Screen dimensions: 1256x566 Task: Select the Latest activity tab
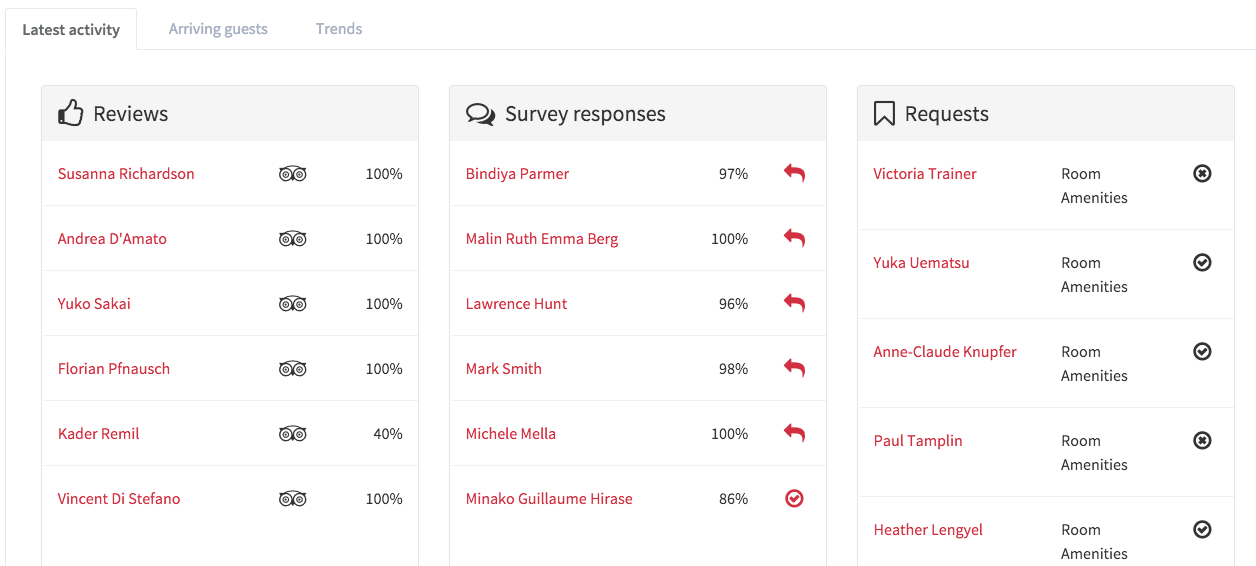click(x=71, y=30)
